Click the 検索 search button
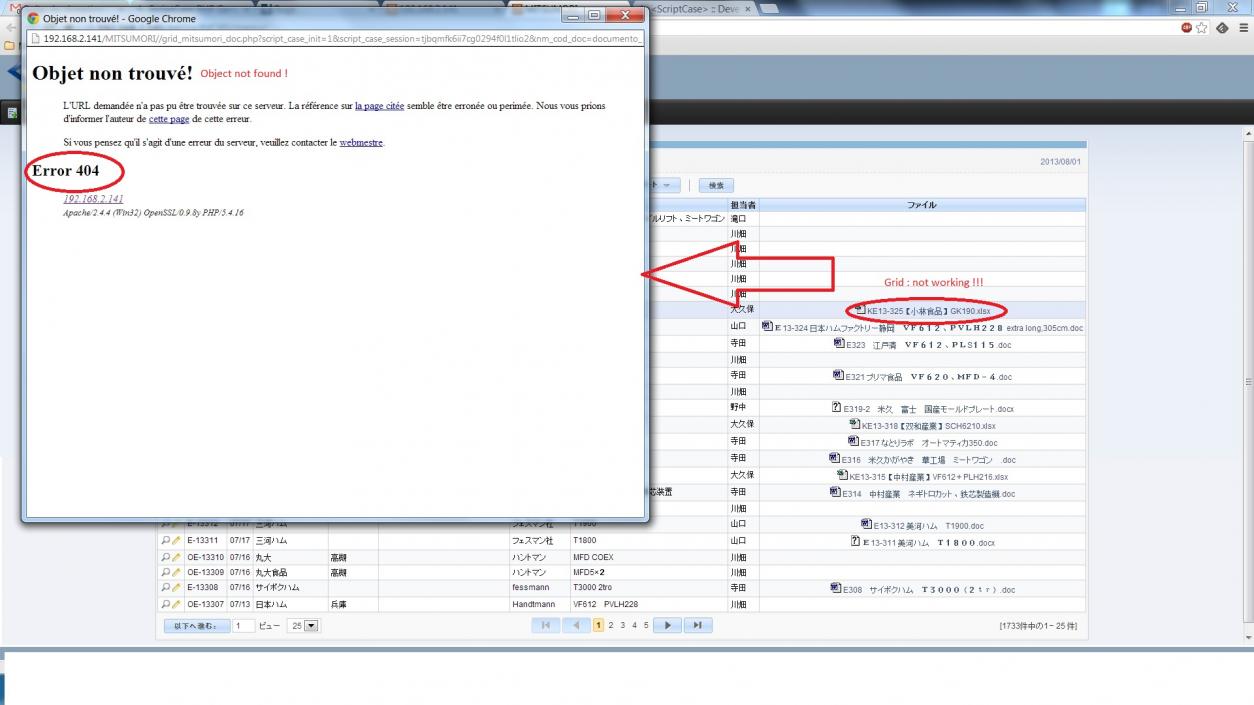 point(716,185)
